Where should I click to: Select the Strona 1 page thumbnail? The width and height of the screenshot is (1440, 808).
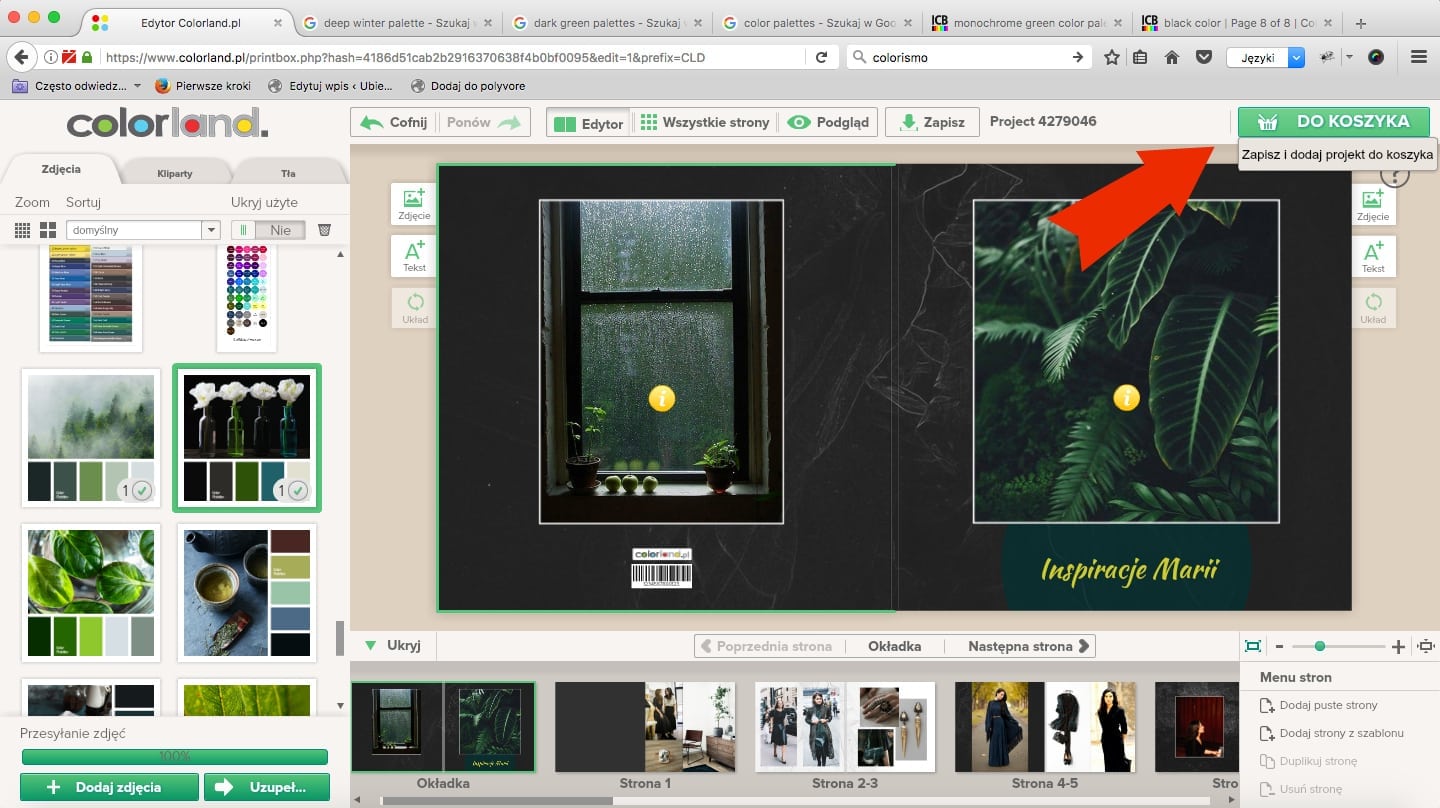point(645,727)
